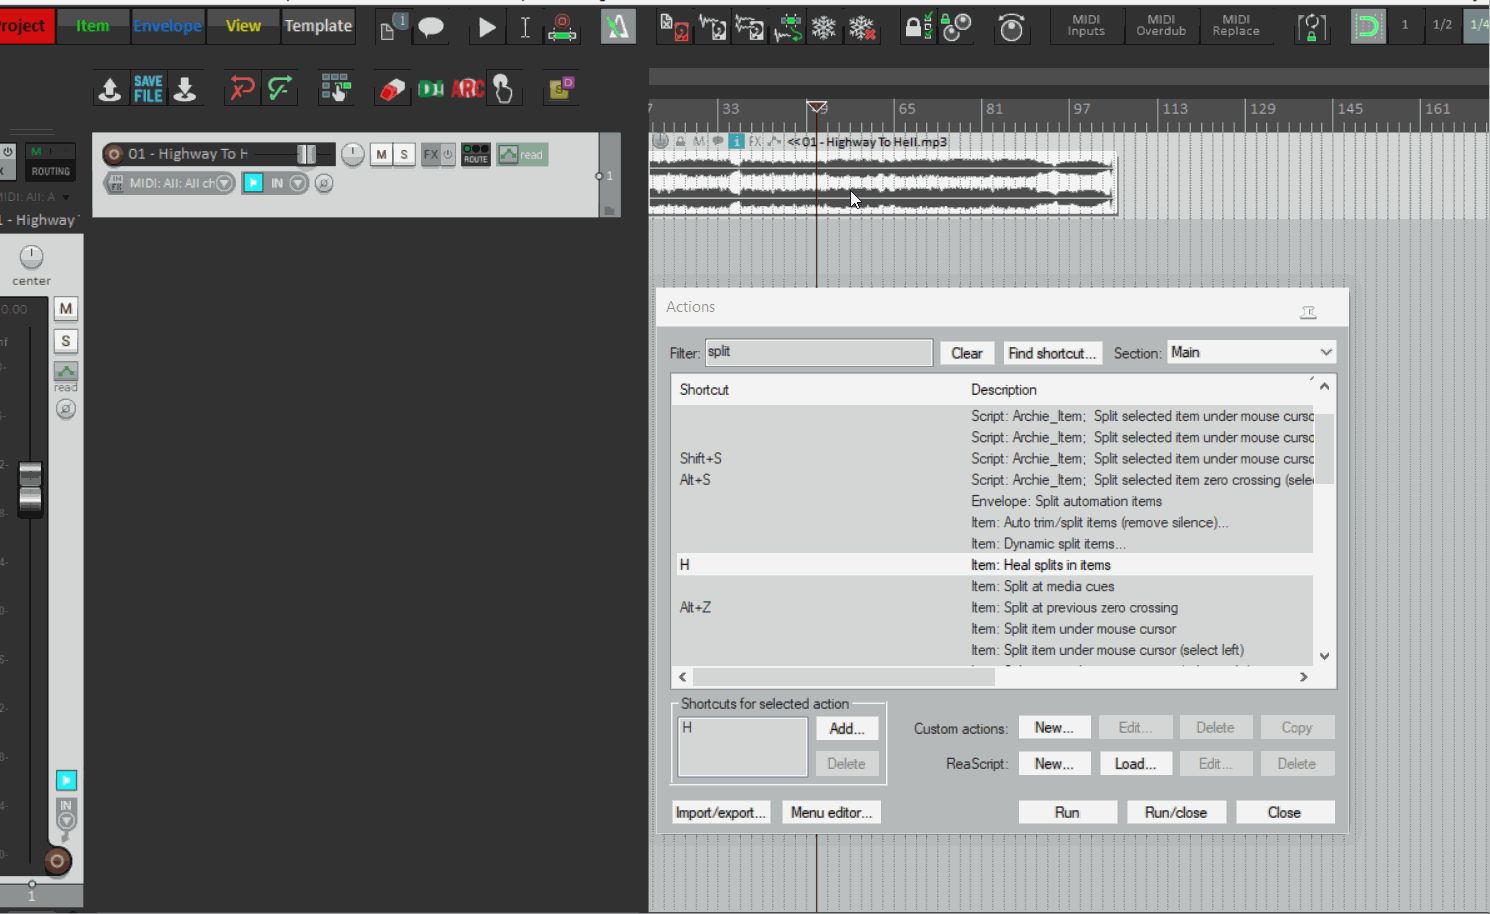Click Run/close in Actions window
The height and width of the screenshot is (914, 1490).
pos(1176,812)
